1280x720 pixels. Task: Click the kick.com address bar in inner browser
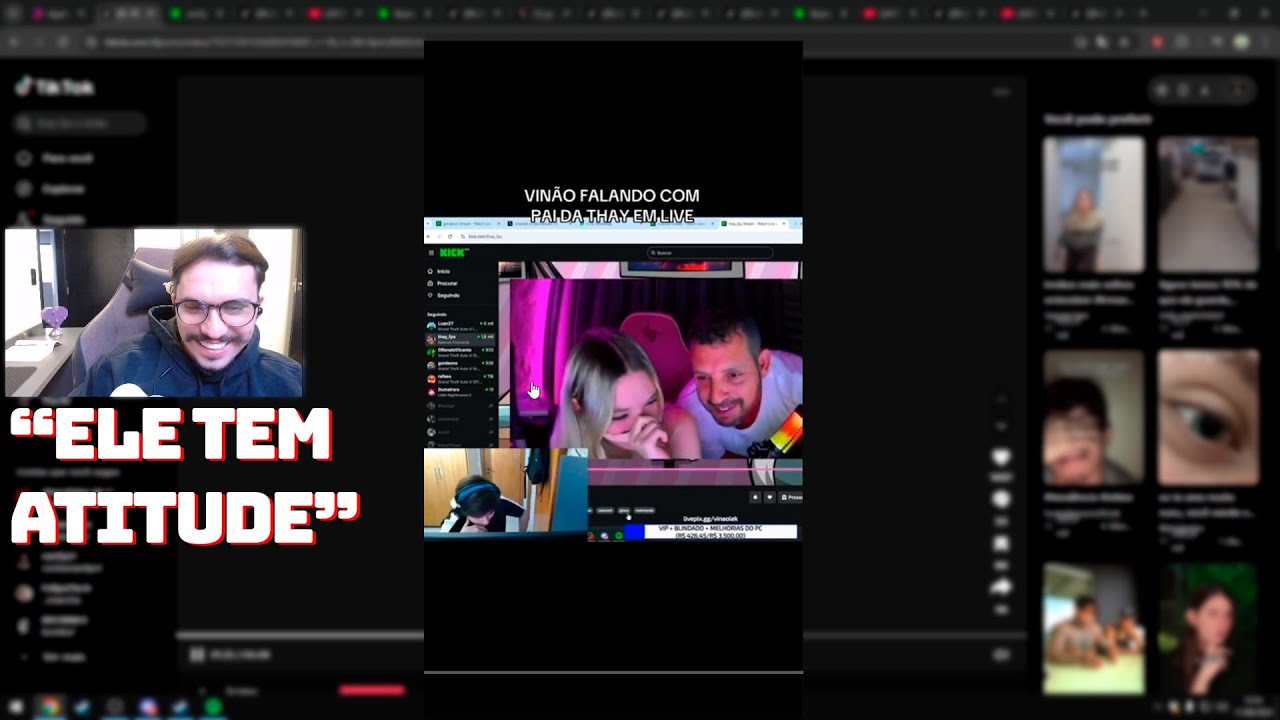click(x=620, y=236)
